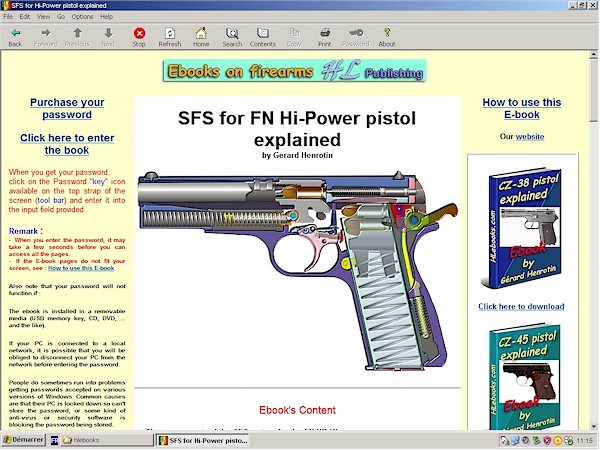
Task: Switch to the hlebooks taskbar window
Action: (x=106, y=440)
